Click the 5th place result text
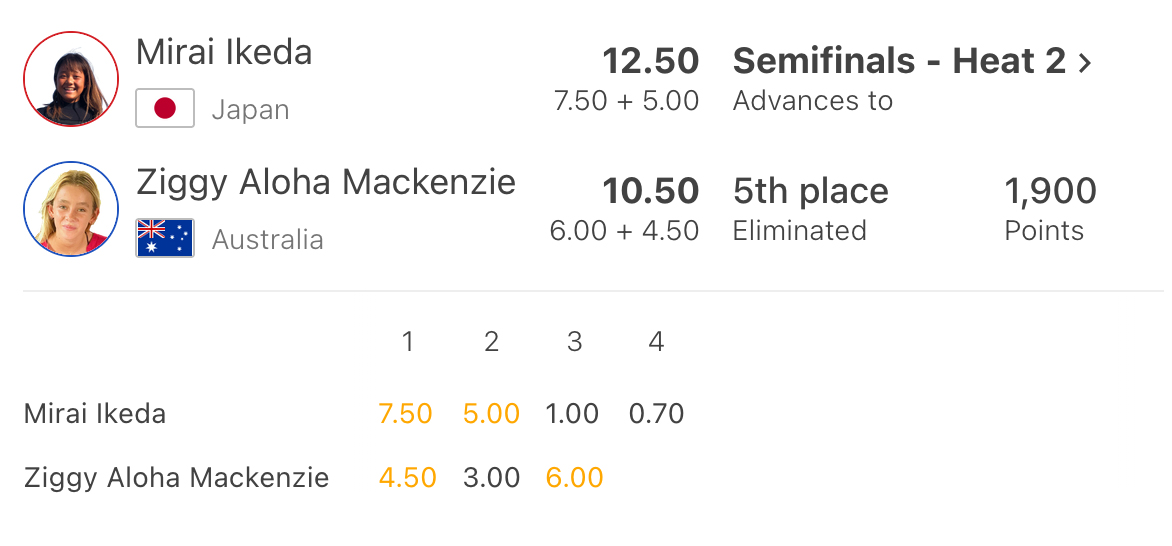 [x=810, y=191]
